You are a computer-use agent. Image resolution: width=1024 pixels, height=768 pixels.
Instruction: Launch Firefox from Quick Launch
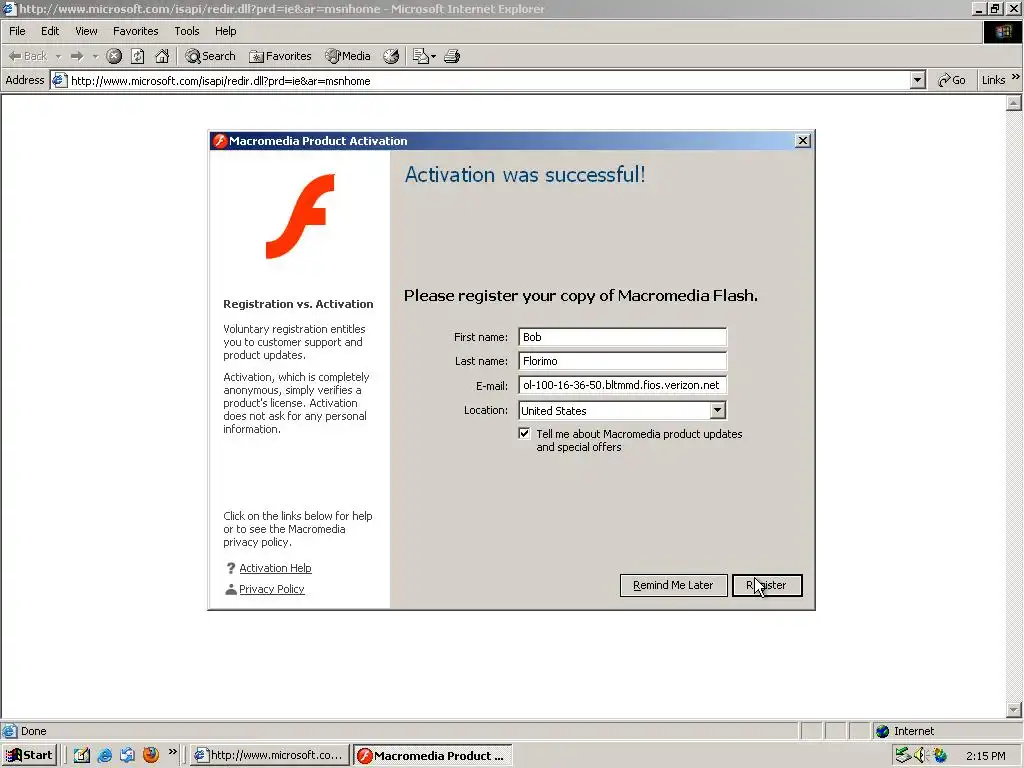151,755
